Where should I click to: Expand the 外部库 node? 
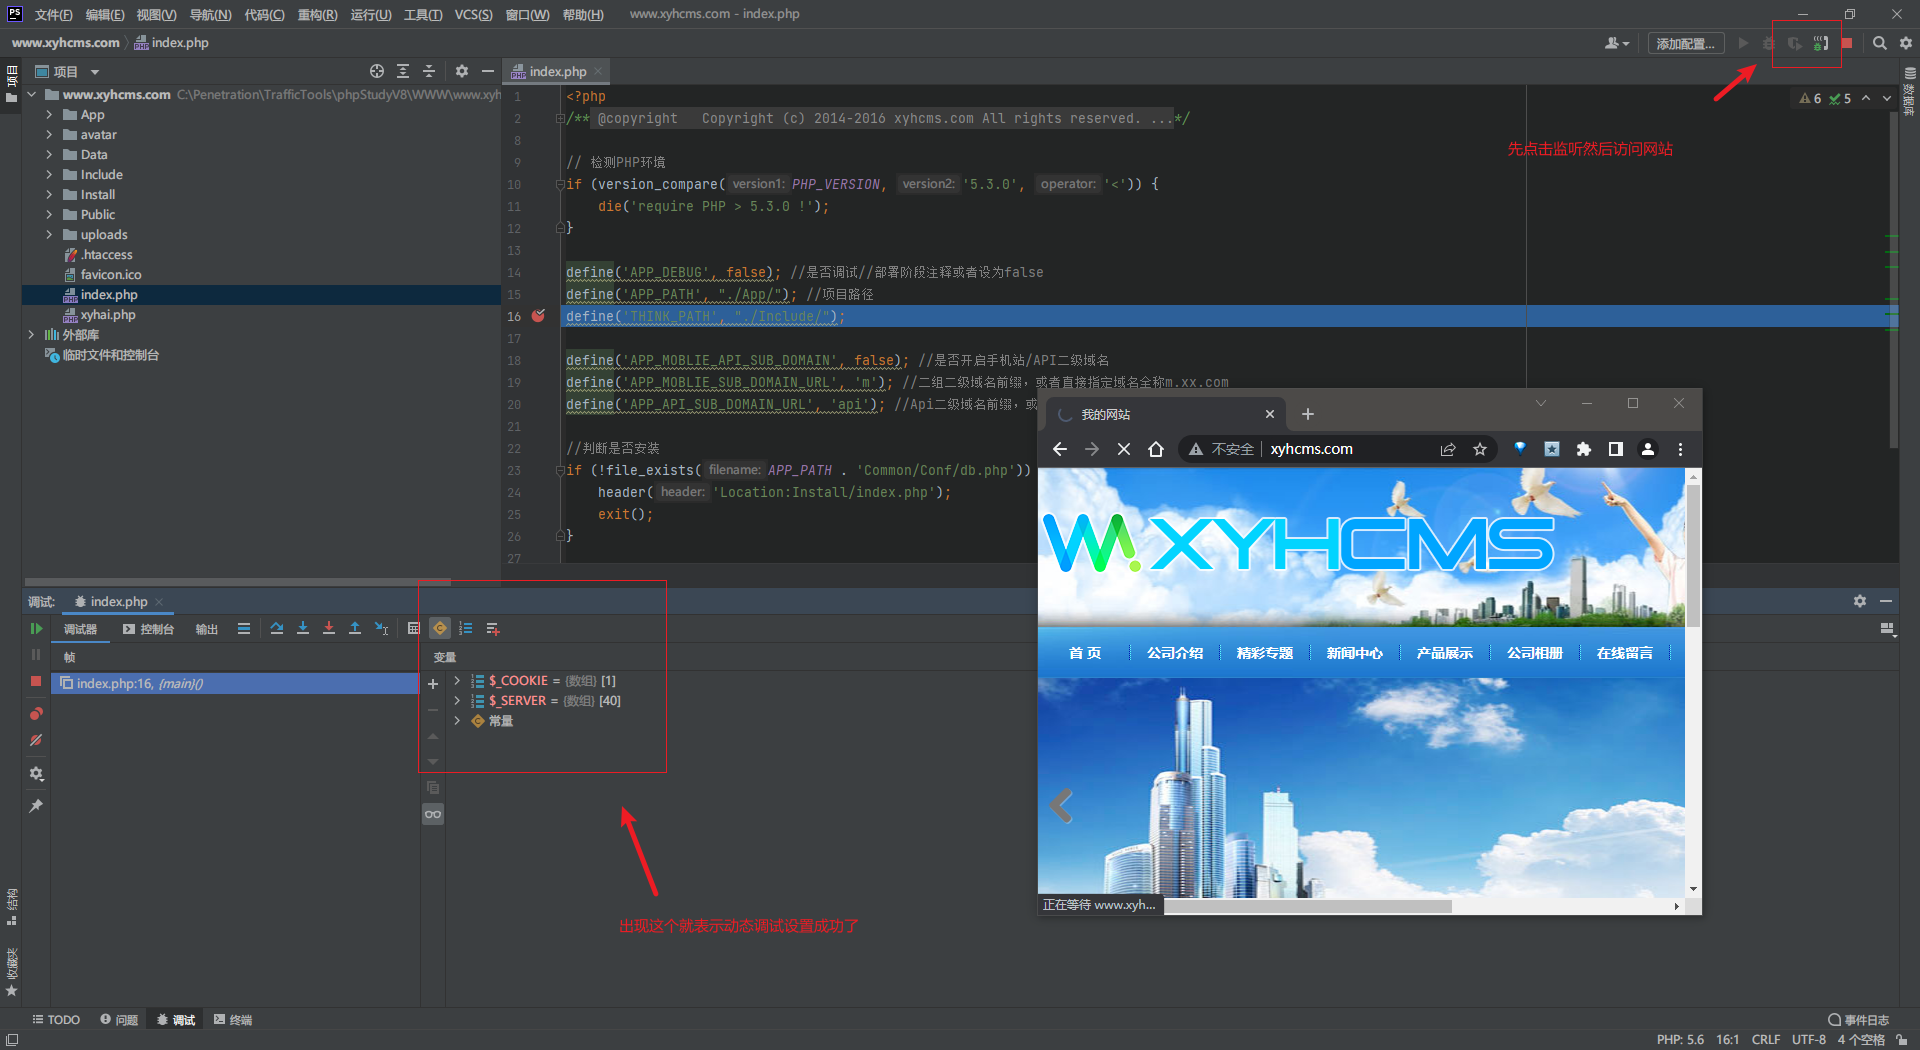point(31,335)
